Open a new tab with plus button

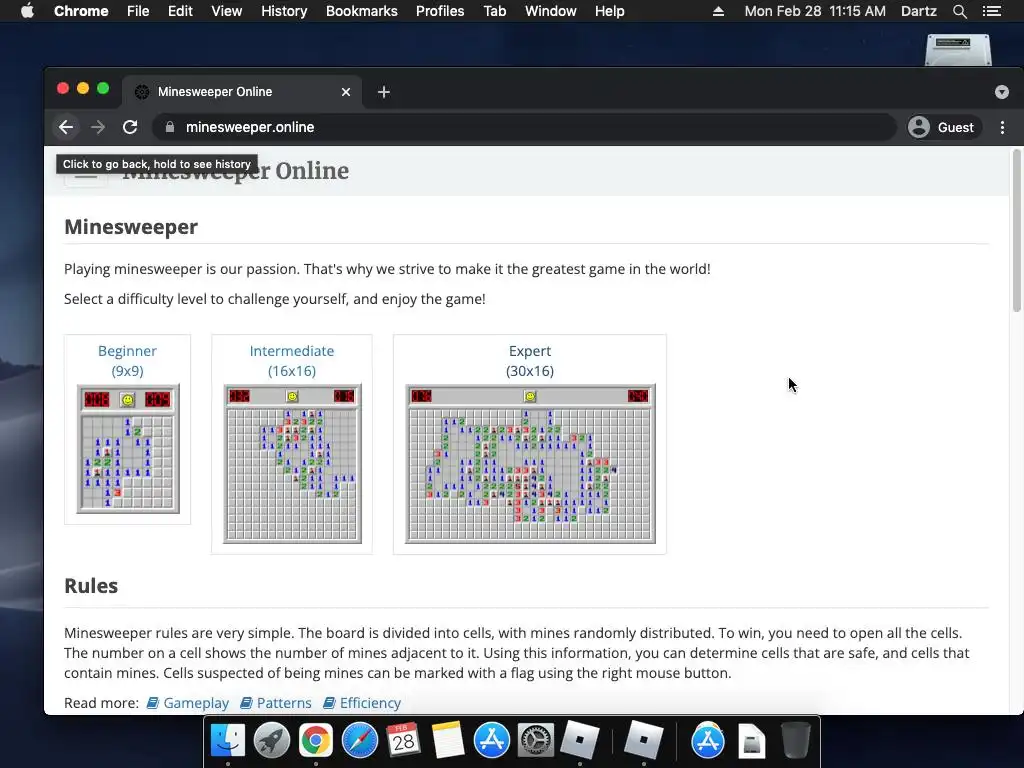click(x=384, y=92)
